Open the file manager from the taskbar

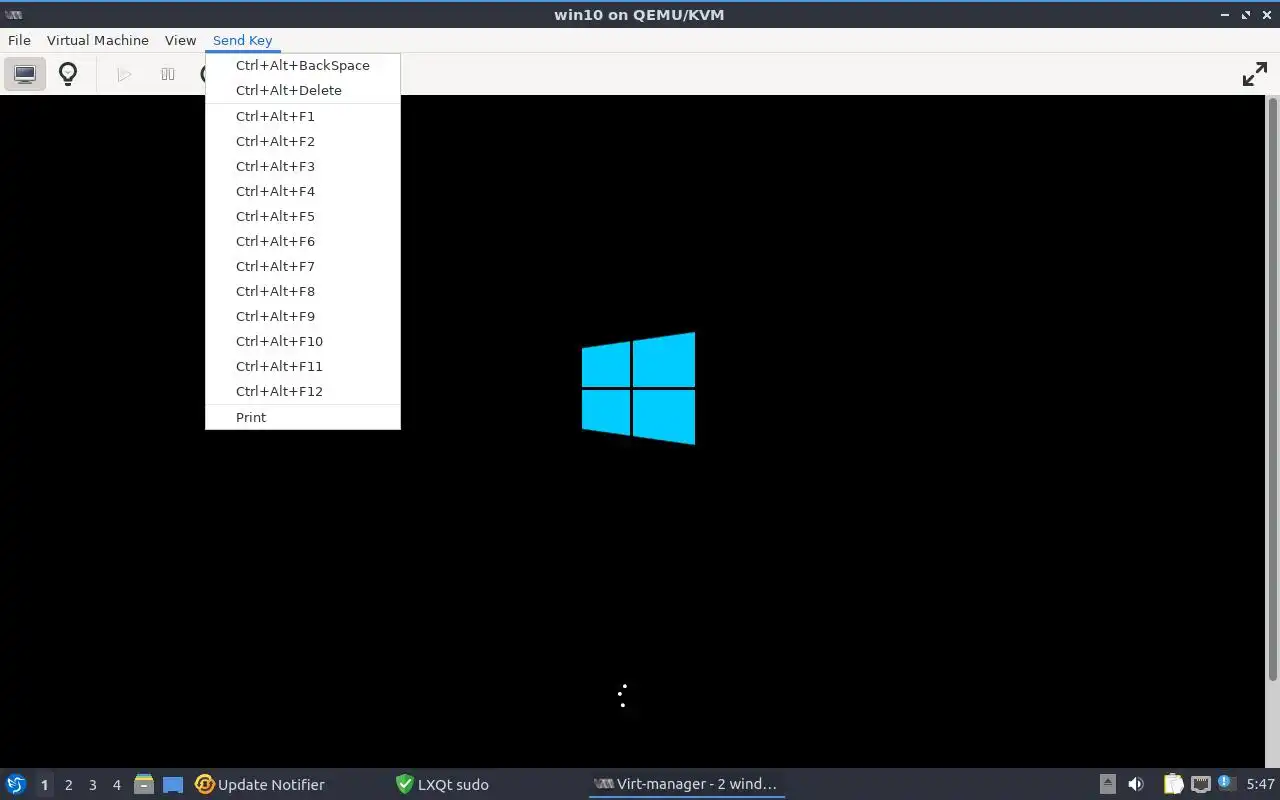point(144,784)
